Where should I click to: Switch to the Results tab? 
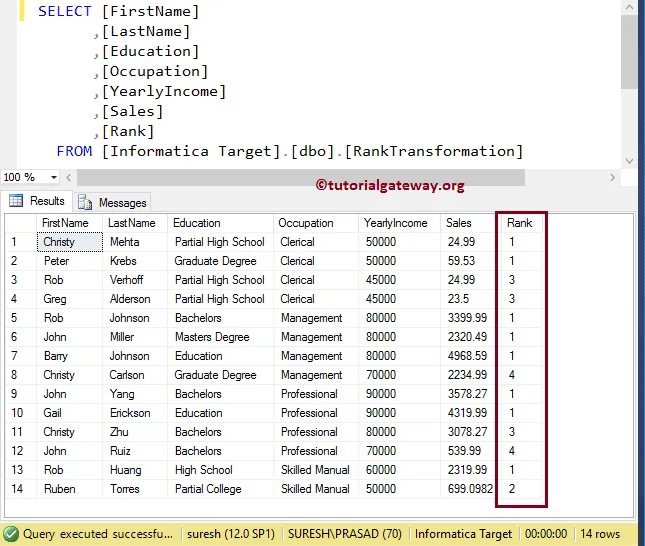point(37,201)
